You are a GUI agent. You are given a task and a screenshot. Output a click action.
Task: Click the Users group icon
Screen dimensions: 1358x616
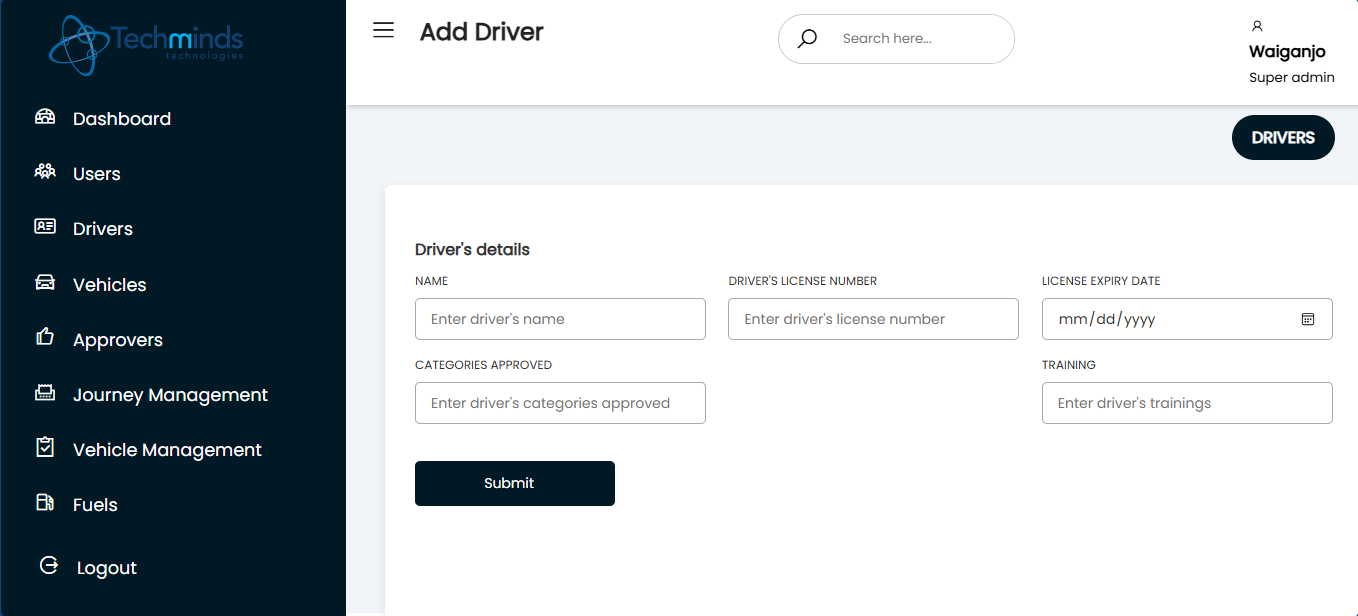tap(45, 172)
